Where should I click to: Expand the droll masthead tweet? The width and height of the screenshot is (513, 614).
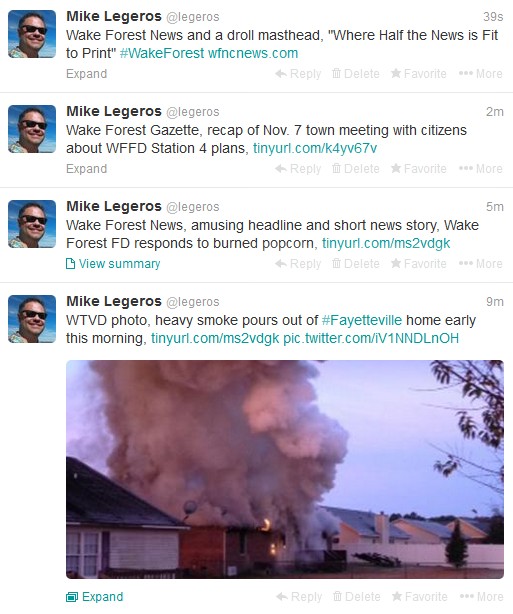click(87, 74)
